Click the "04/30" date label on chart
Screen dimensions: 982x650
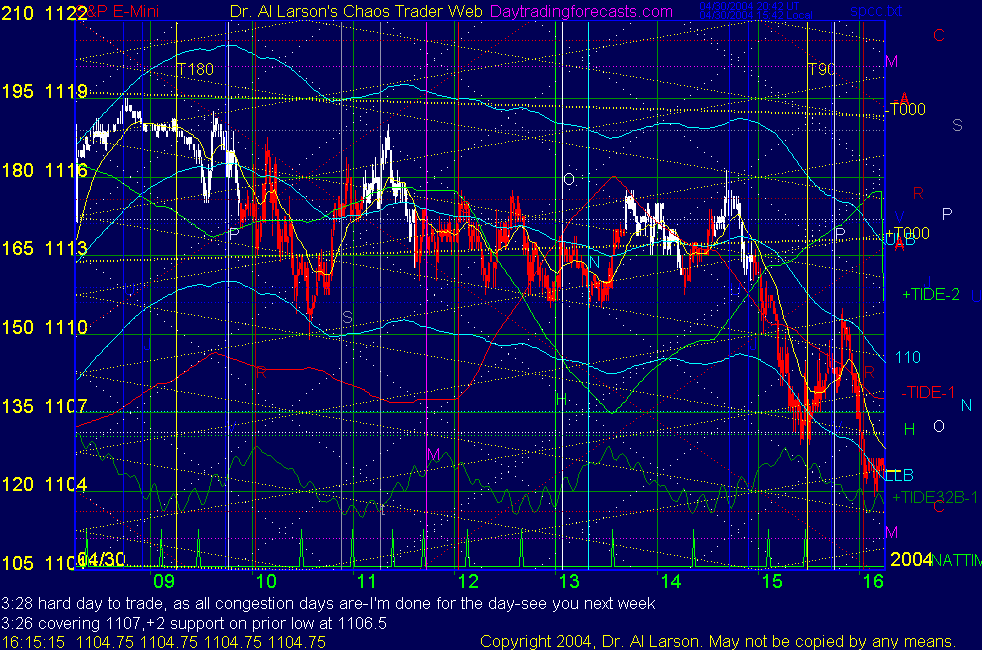point(102,559)
